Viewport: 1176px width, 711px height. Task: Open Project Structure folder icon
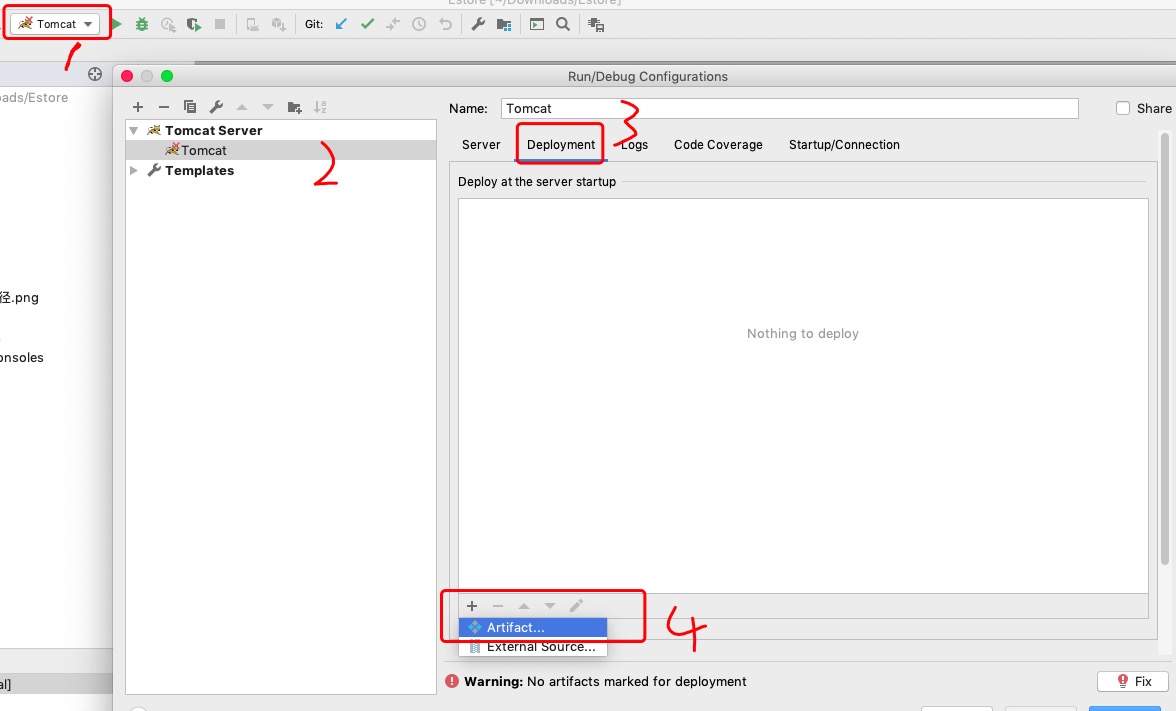504,24
